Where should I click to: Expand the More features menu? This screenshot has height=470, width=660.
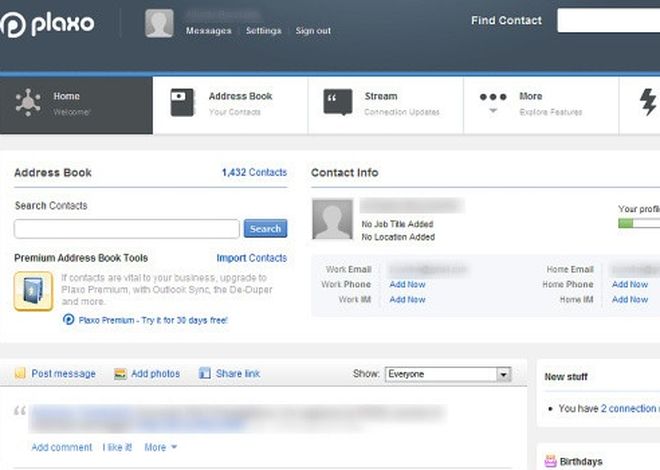(541, 105)
